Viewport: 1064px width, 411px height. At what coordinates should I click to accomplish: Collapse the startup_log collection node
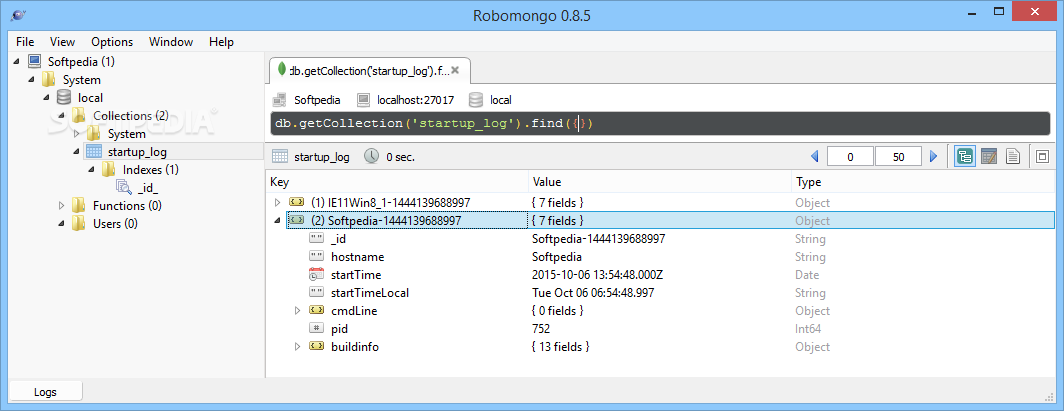tap(76, 151)
